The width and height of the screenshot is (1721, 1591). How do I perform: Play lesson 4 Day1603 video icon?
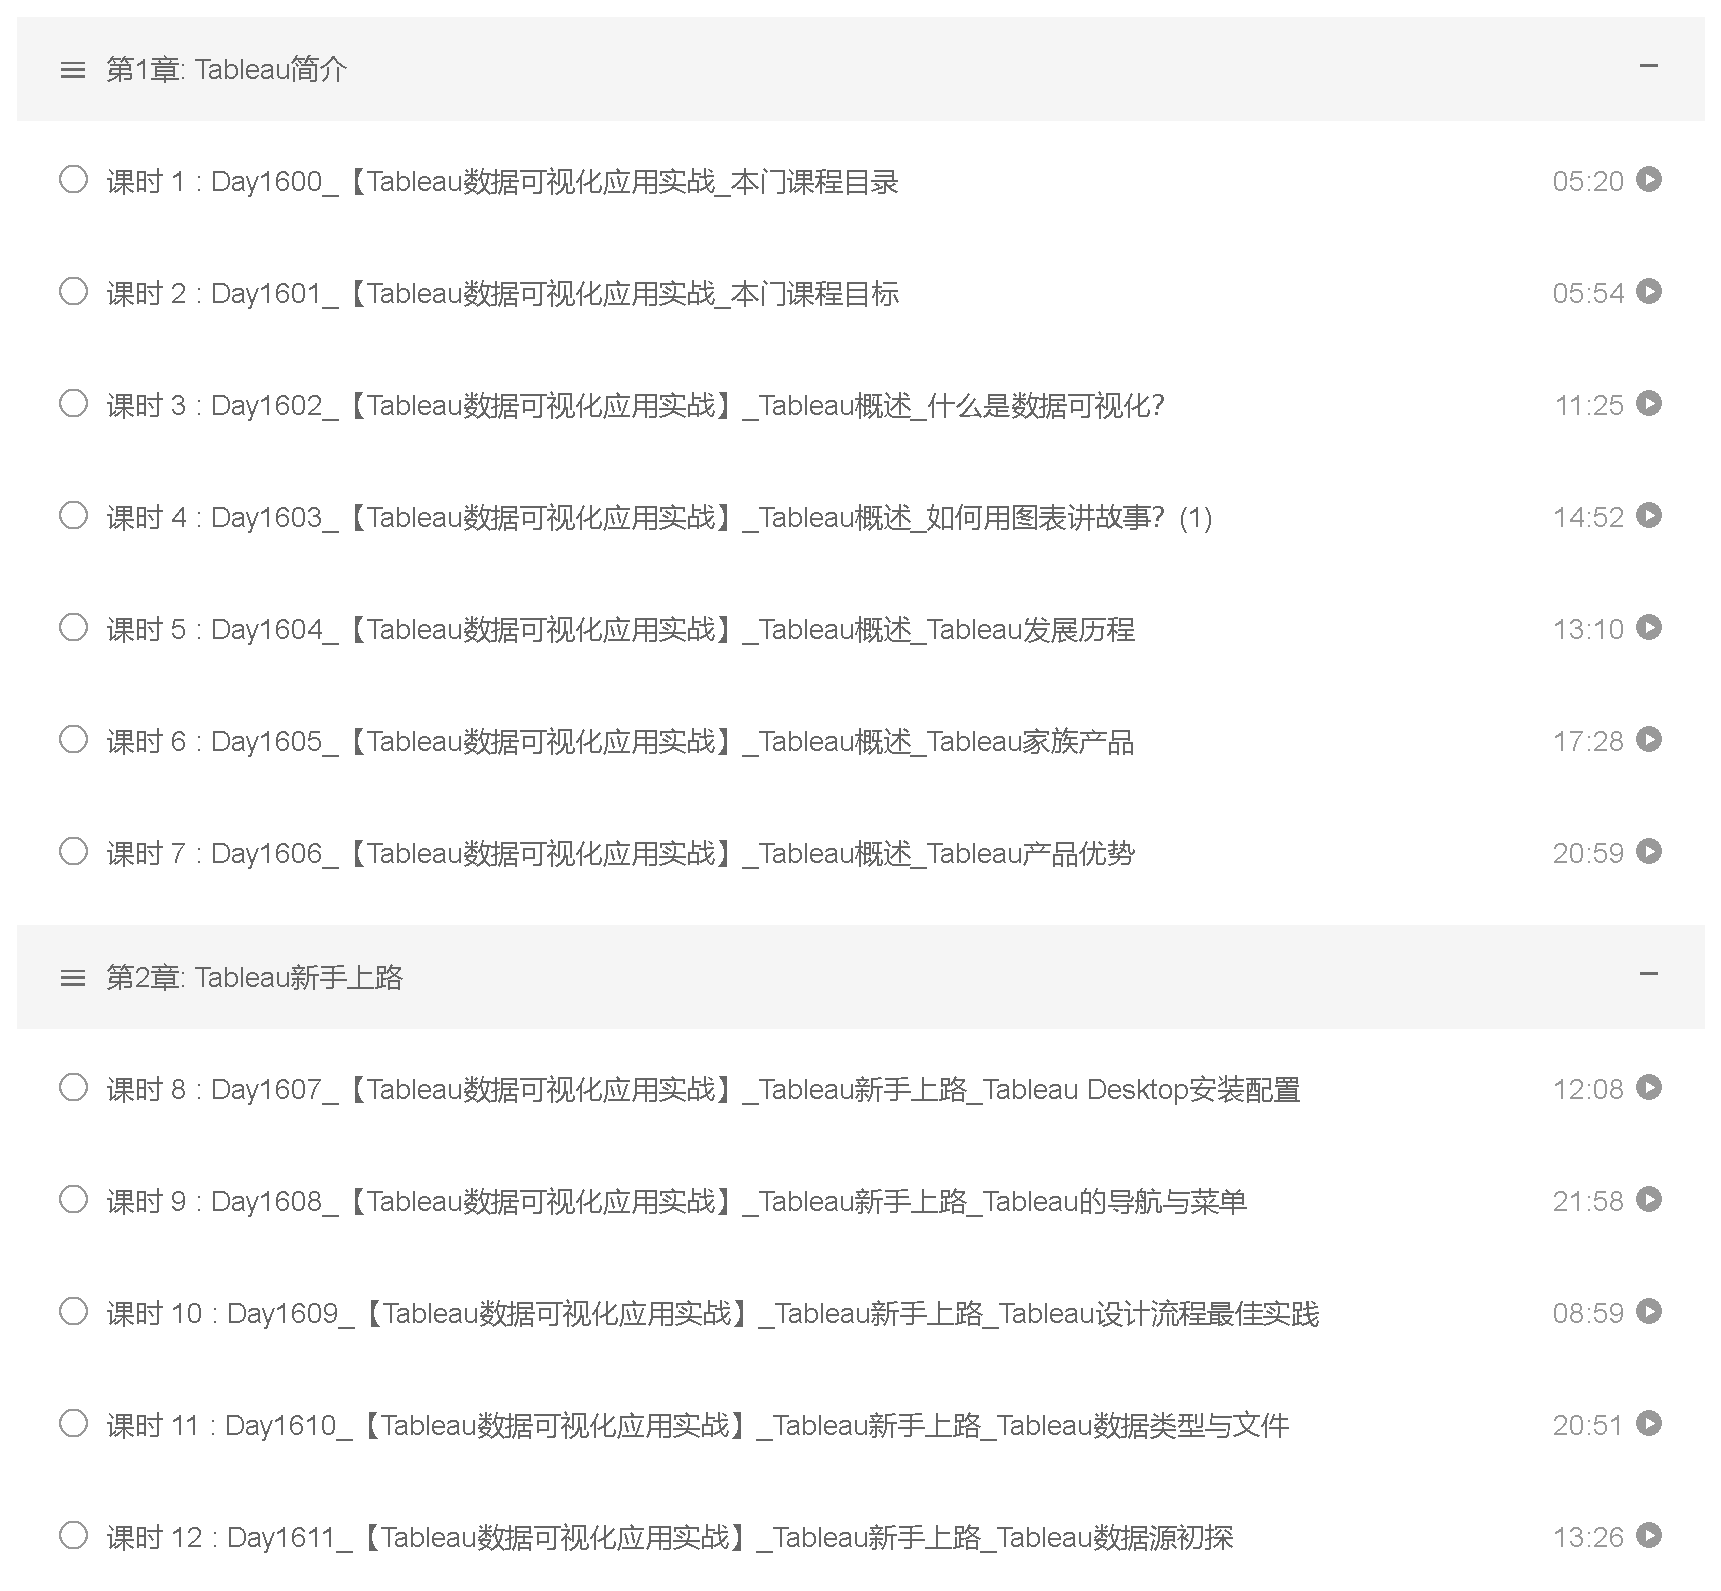coord(1649,515)
